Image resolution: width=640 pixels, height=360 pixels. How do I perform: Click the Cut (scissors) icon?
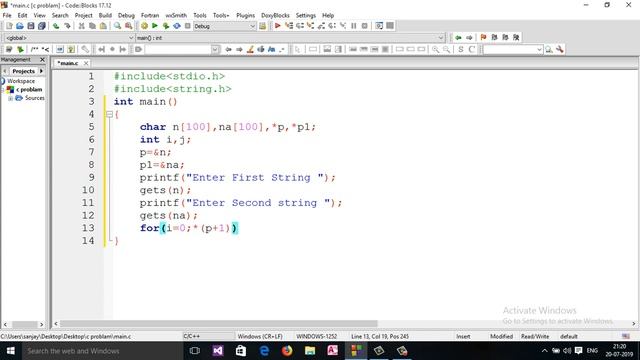coord(82,26)
